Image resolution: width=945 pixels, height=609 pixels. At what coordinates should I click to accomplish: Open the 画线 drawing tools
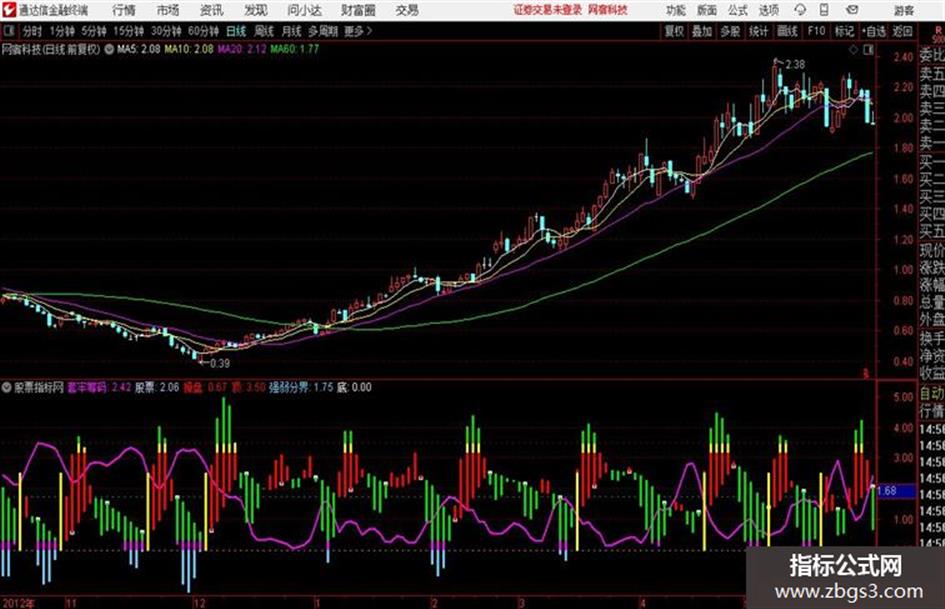pos(788,31)
